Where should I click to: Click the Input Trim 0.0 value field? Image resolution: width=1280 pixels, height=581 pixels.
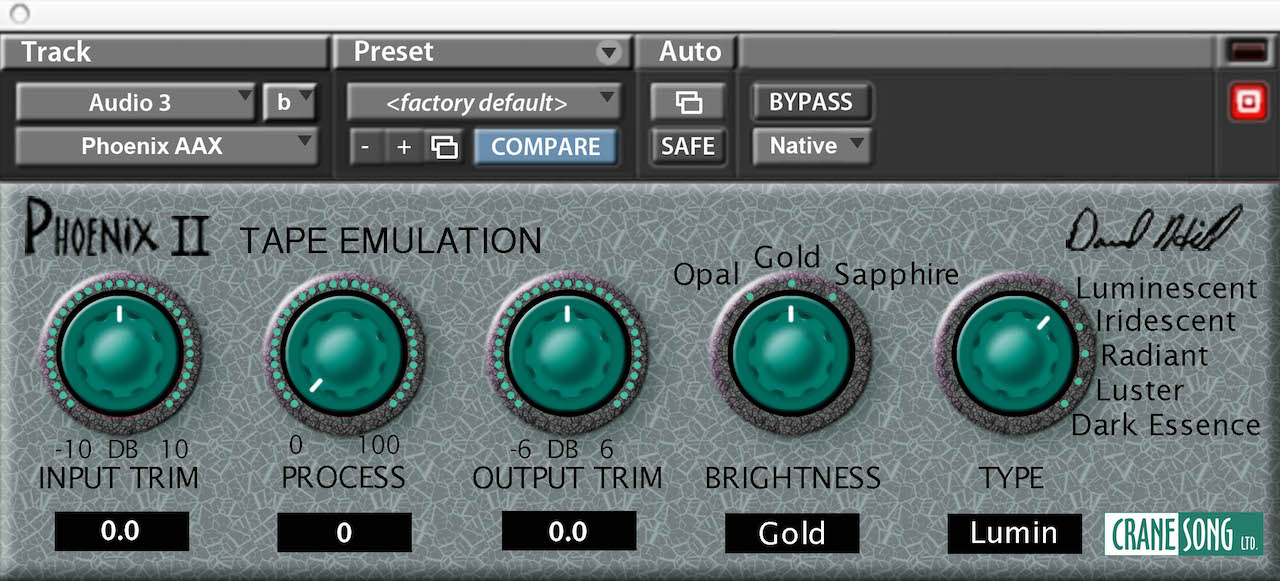pyautogui.click(x=121, y=532)
